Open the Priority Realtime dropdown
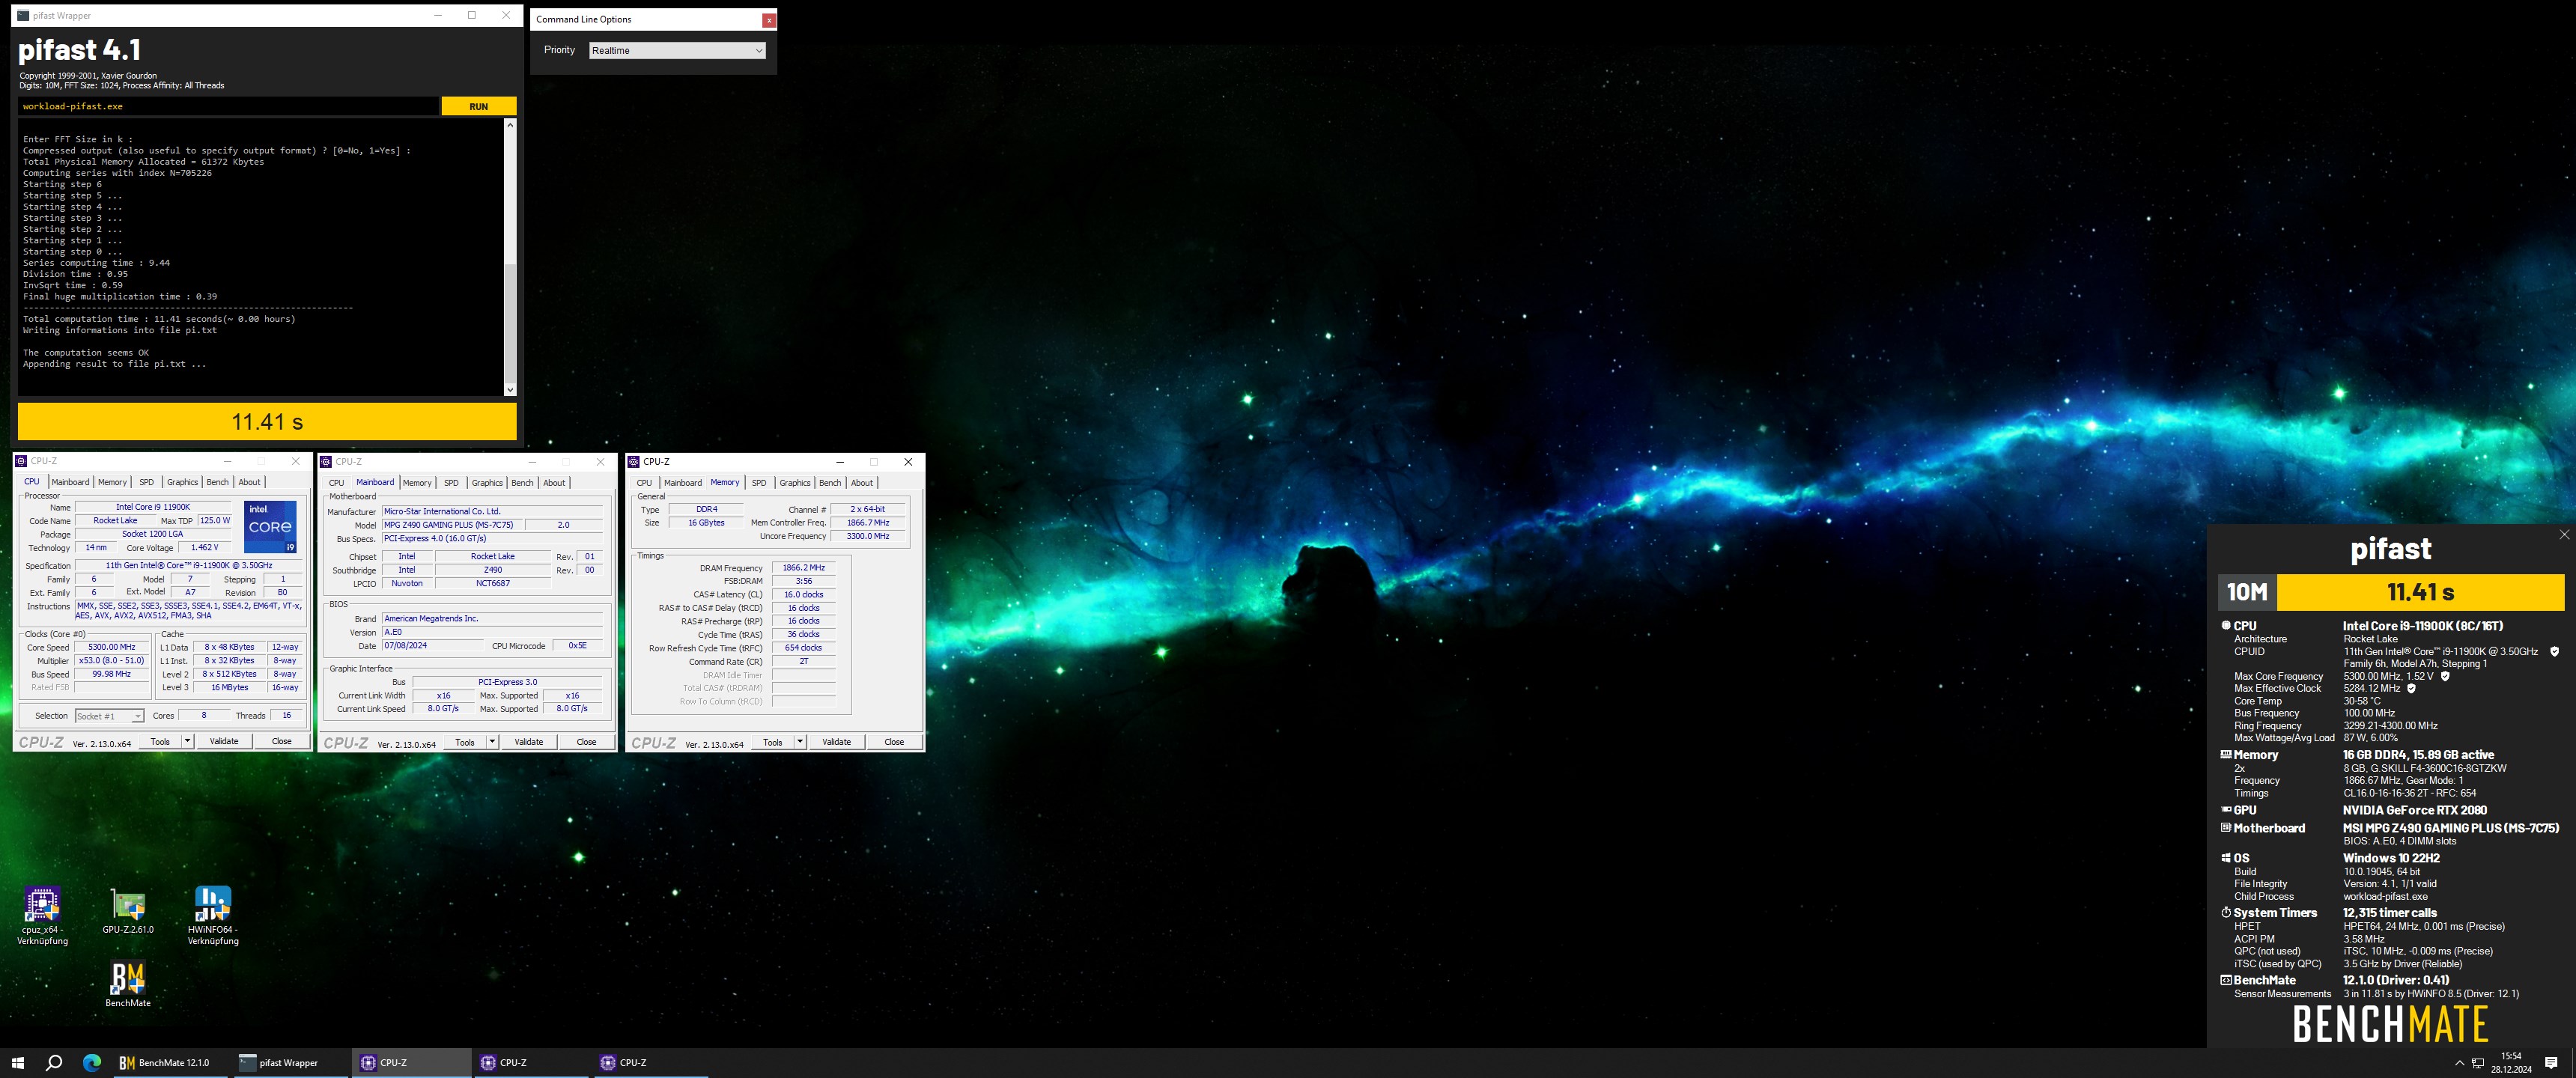The width and height of the screenshot is (2576, 1078). tap(677, 50)
